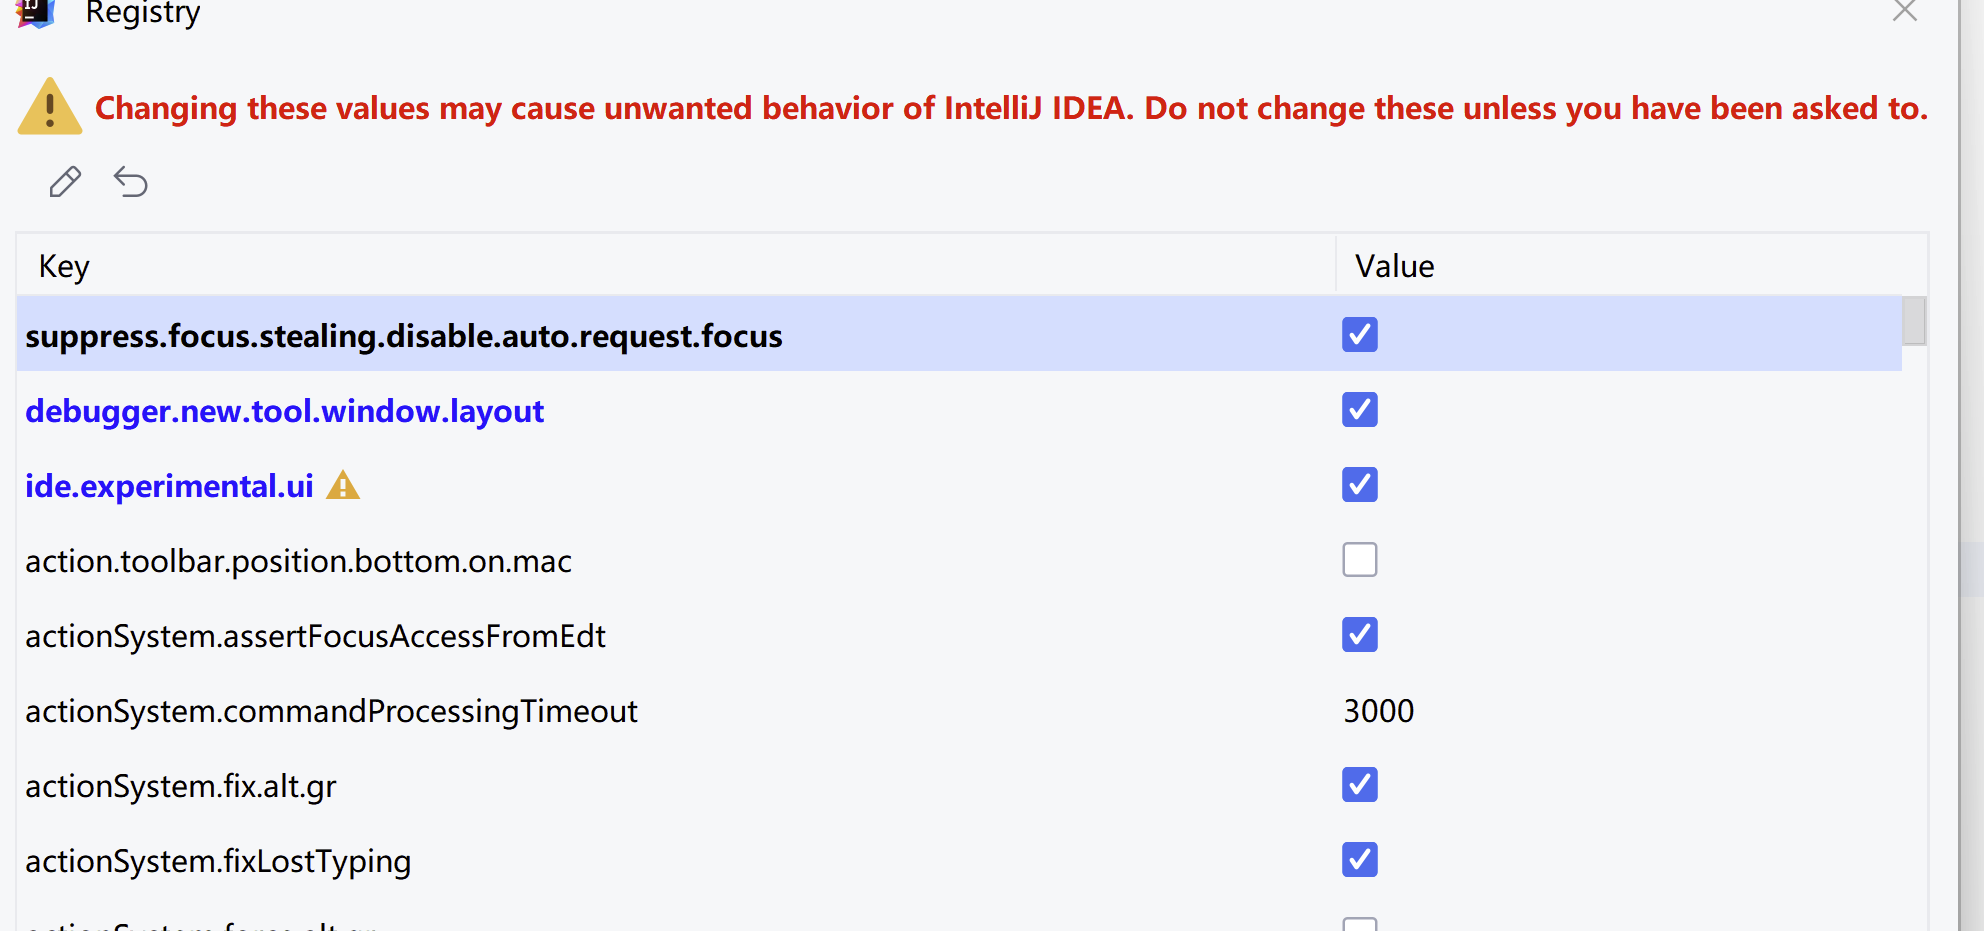Toggle actionSystem.fixLostTyping off
This screenshot has height=931, width=1984.
pyautogui.click(x=1359, y=860)
